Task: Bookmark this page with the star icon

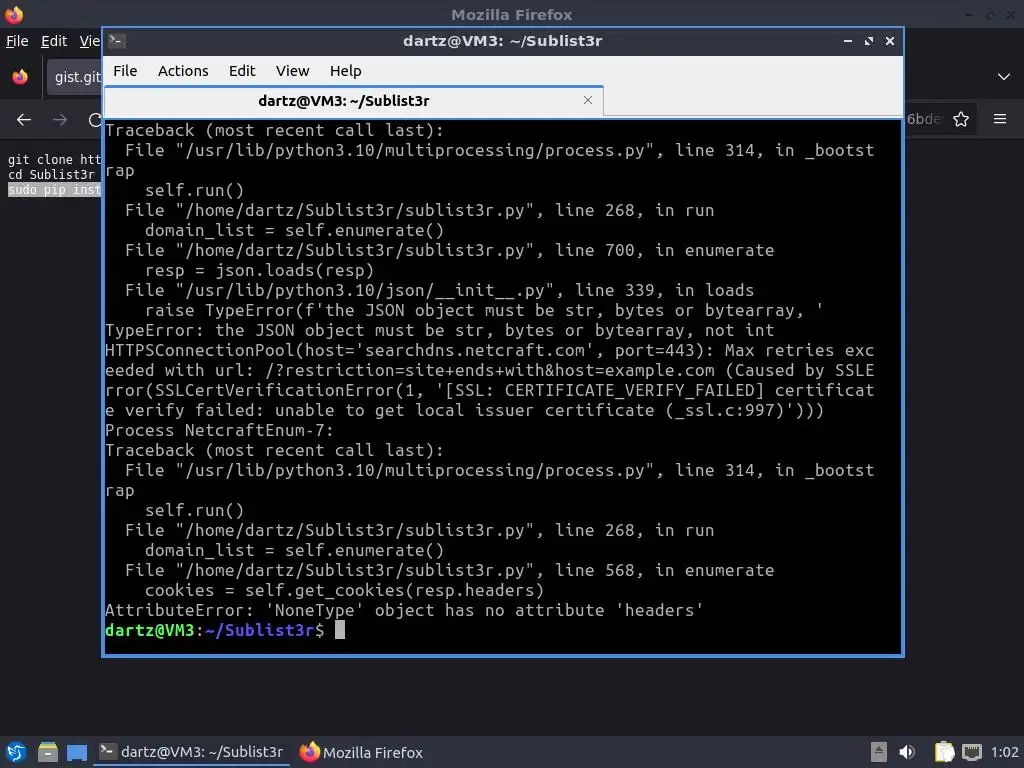Action: click(961, 120)
